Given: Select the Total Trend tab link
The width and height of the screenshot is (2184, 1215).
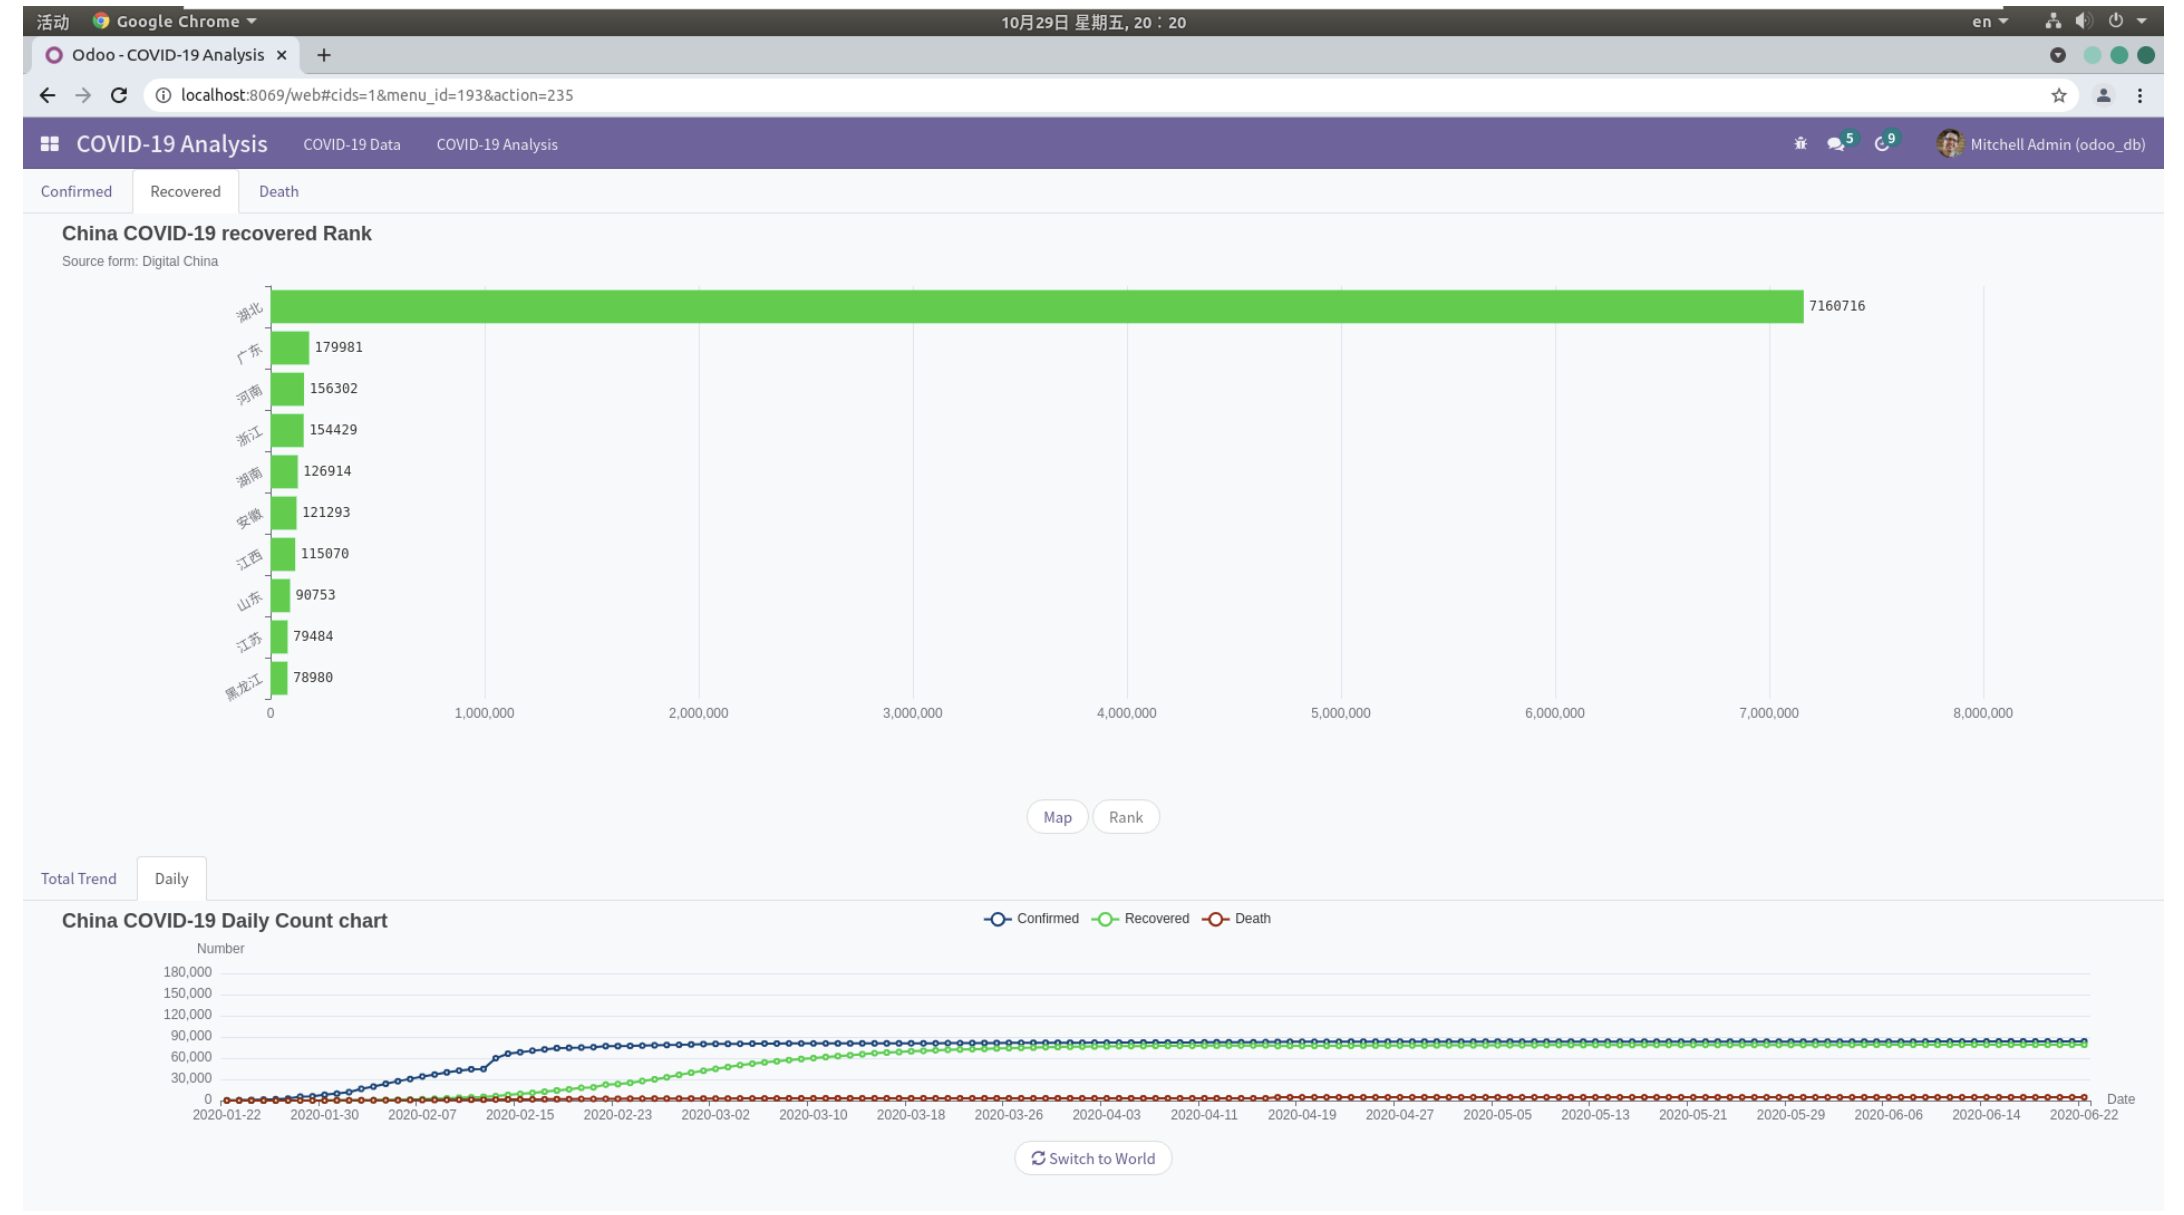Looking at the screenshot, I should pos(78,878).
